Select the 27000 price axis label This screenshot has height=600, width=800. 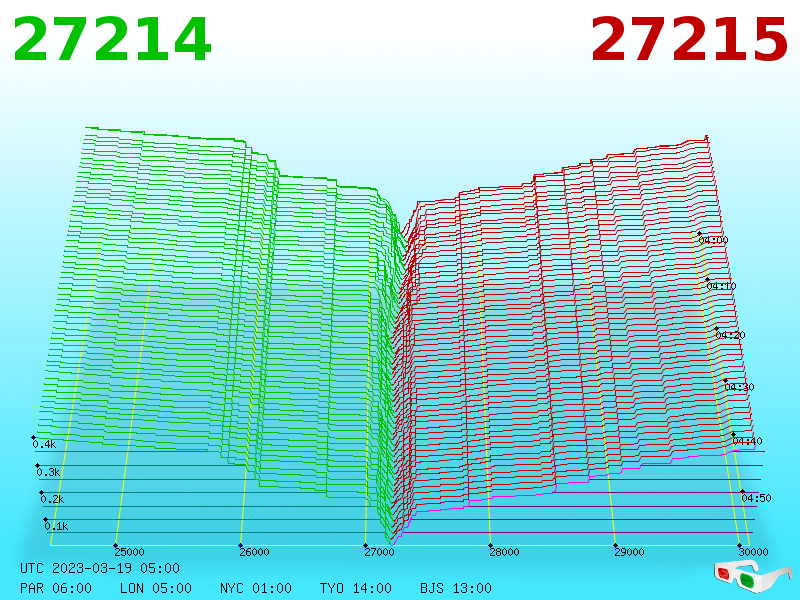coord(379,552)
